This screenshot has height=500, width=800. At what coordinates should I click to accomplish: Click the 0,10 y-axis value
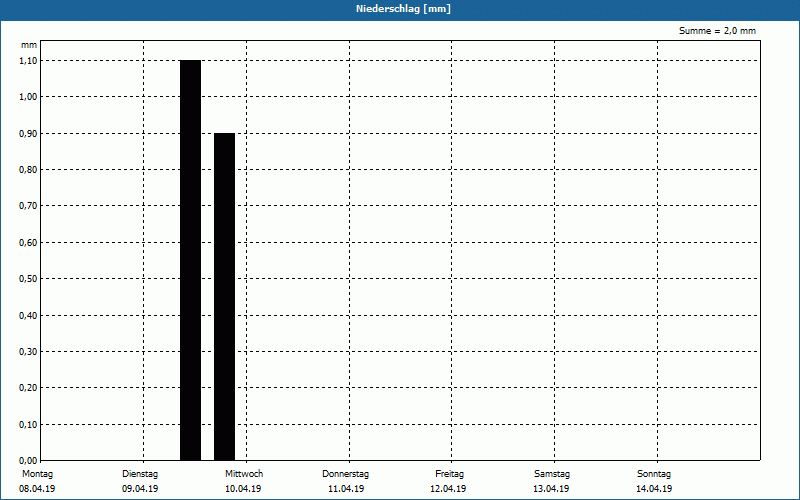pyautogui.click(x=28, y=425)
